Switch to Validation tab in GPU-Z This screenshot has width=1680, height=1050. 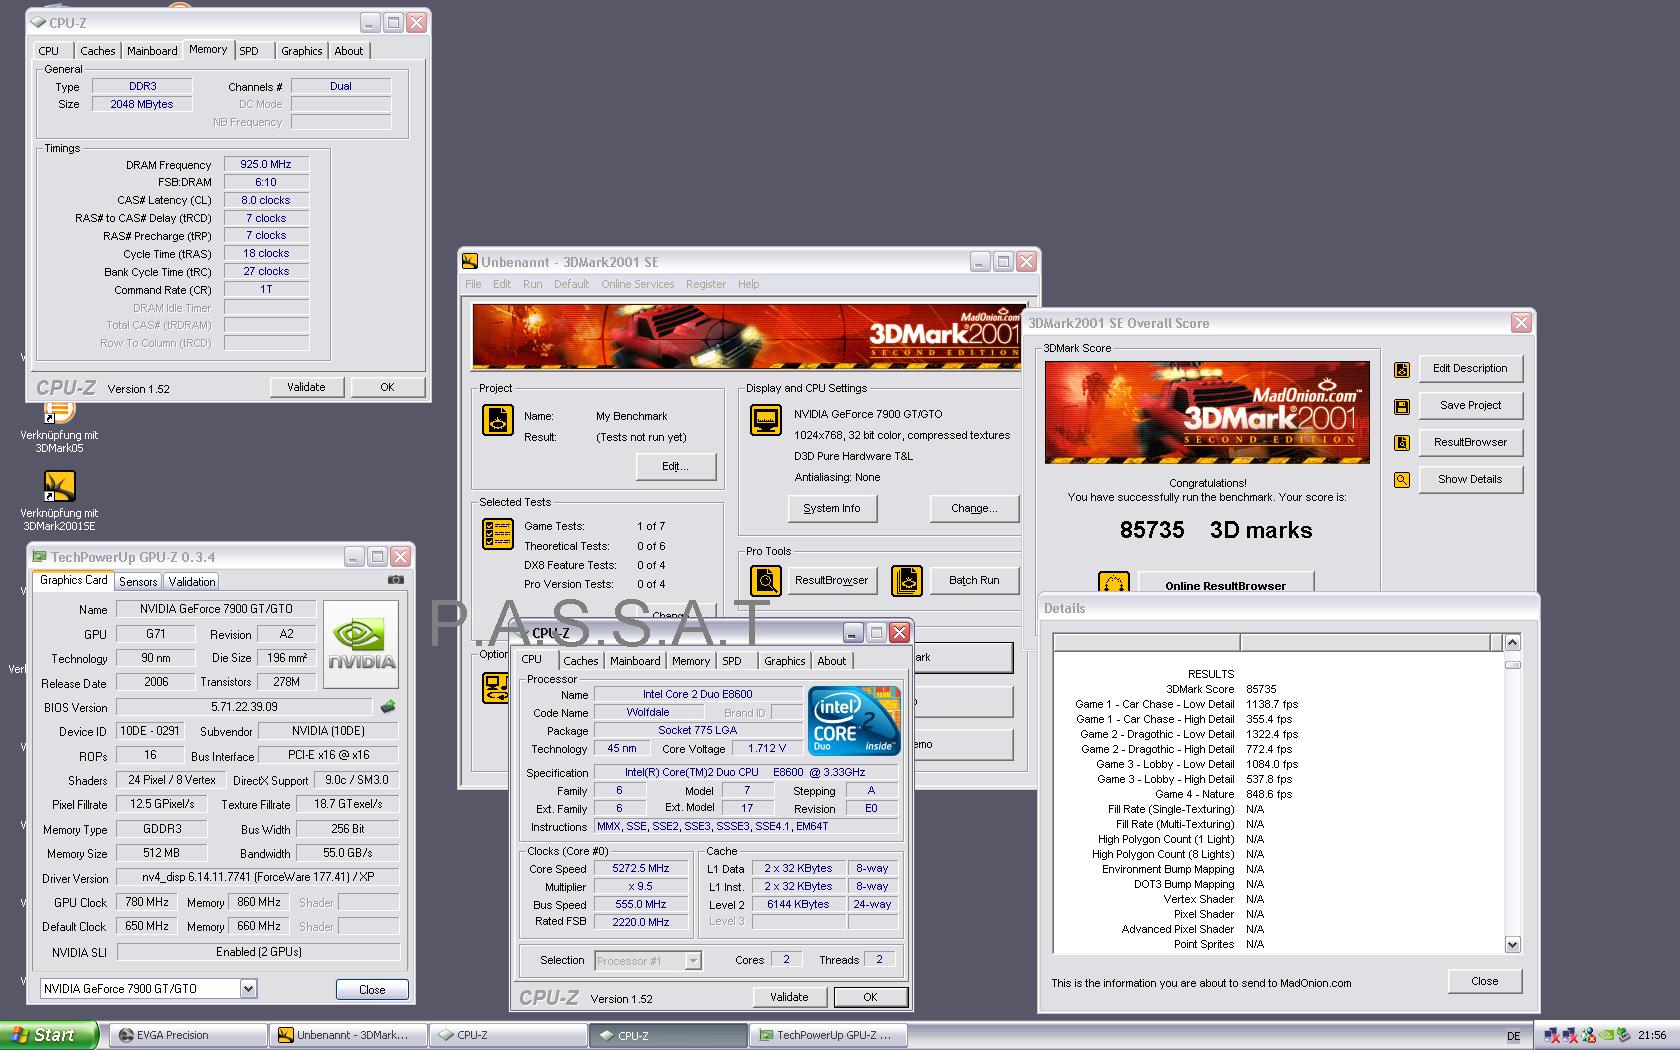point(191,582)
